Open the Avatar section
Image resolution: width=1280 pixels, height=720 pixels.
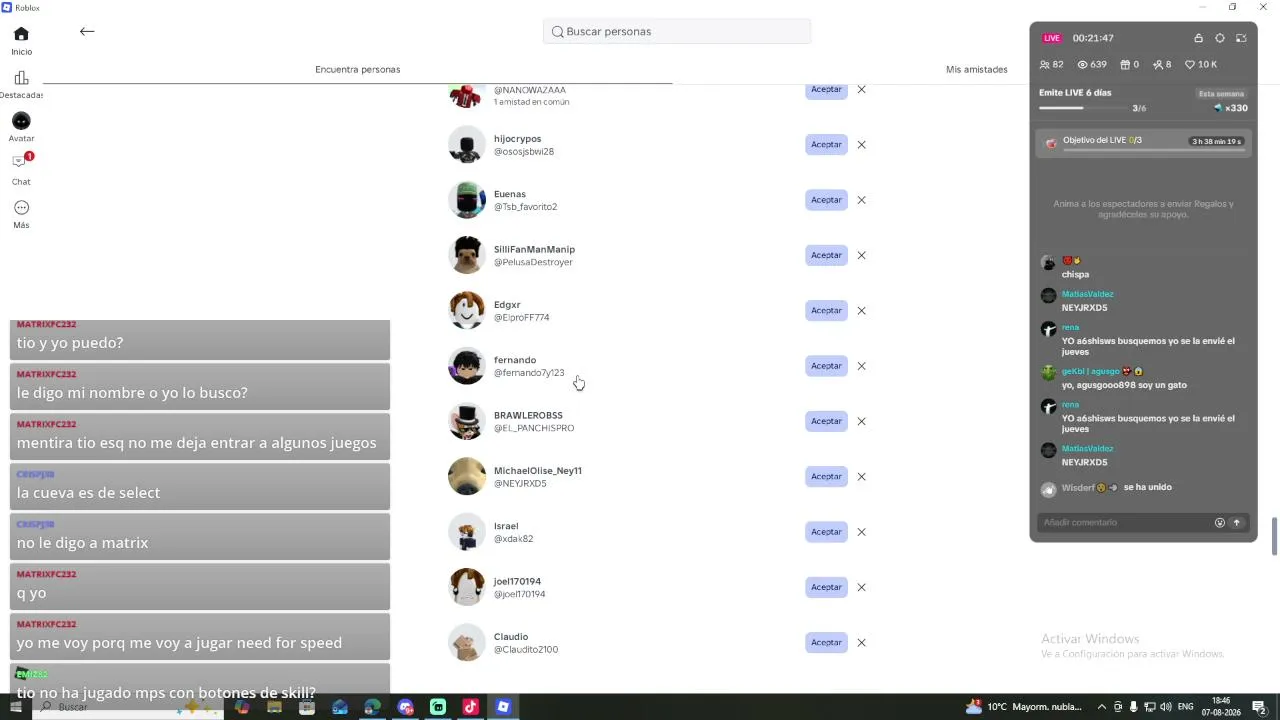[21, 127]
